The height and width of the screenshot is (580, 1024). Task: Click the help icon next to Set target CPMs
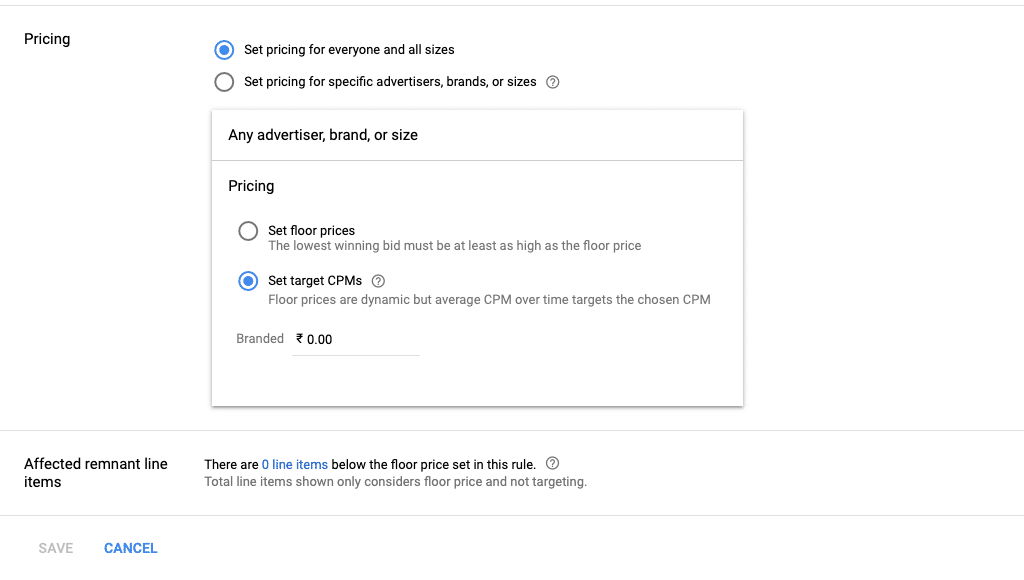pyautogui.click(x=378, y=281)
